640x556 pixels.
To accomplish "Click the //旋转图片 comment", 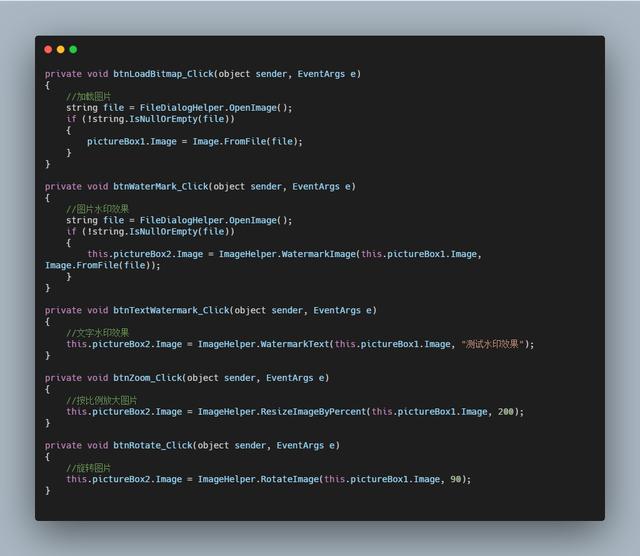I will (89, 468).
